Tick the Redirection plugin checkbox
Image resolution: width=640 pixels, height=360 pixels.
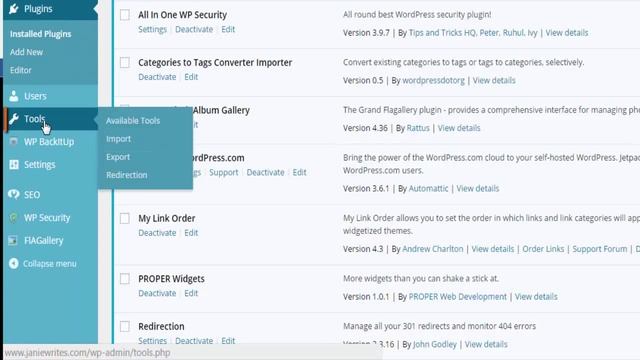(125, 326)
